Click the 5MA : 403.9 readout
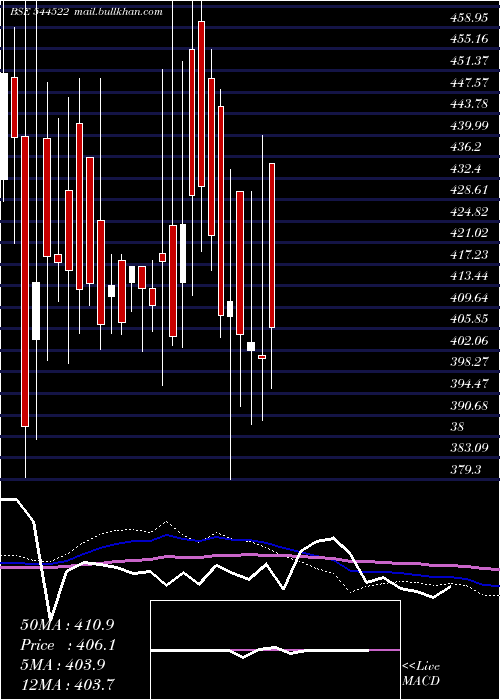 tap(63, 665)
